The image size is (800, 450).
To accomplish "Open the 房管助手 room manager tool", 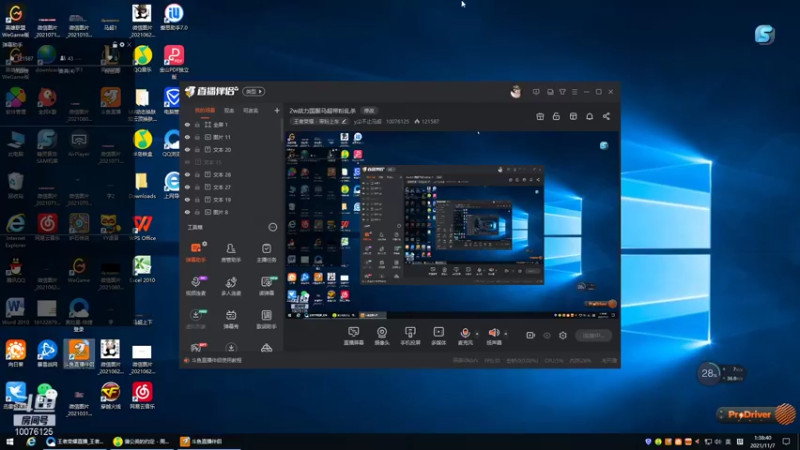I will pyautogui.click(x=231, y=253).
